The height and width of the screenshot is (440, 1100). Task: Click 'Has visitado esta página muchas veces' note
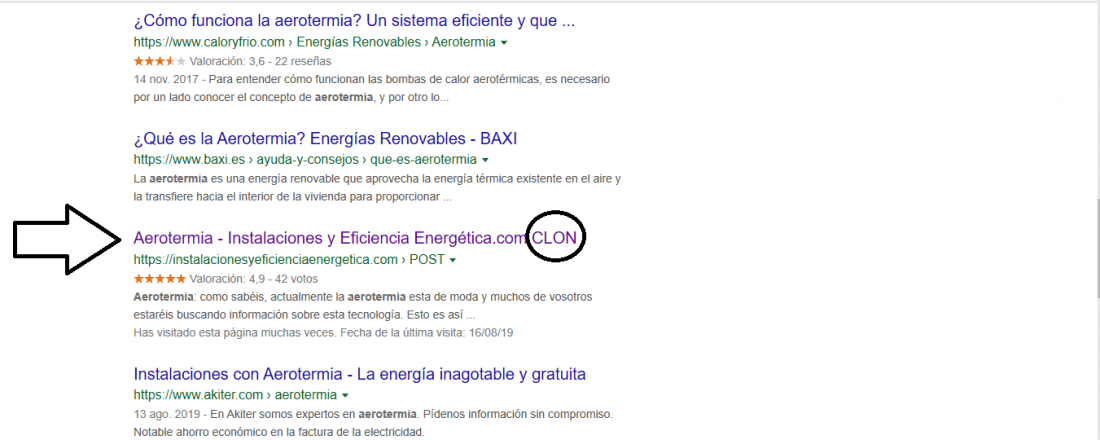click(323, 332)
